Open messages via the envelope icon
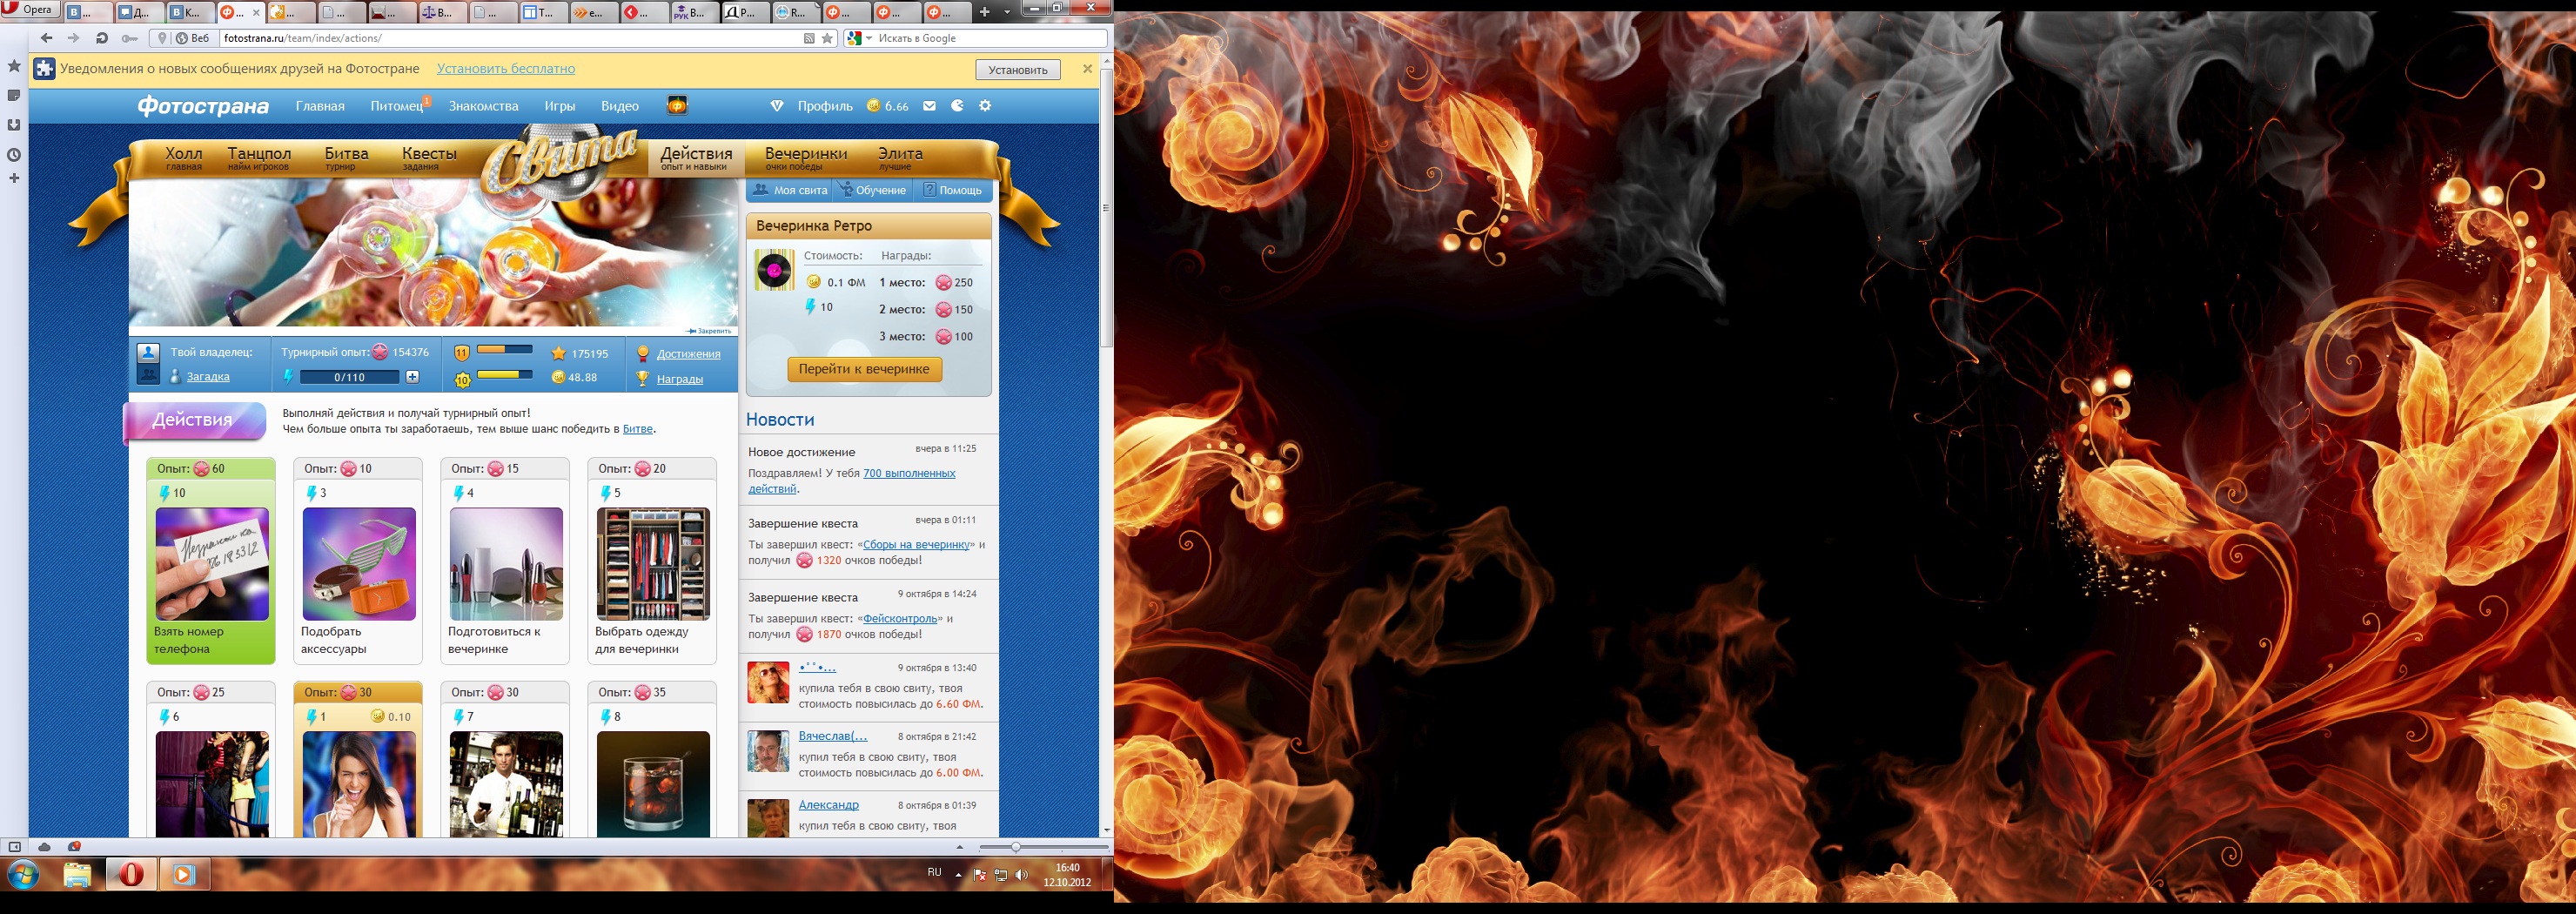This screenshot has width=2576, height=914. click(929, 106)
